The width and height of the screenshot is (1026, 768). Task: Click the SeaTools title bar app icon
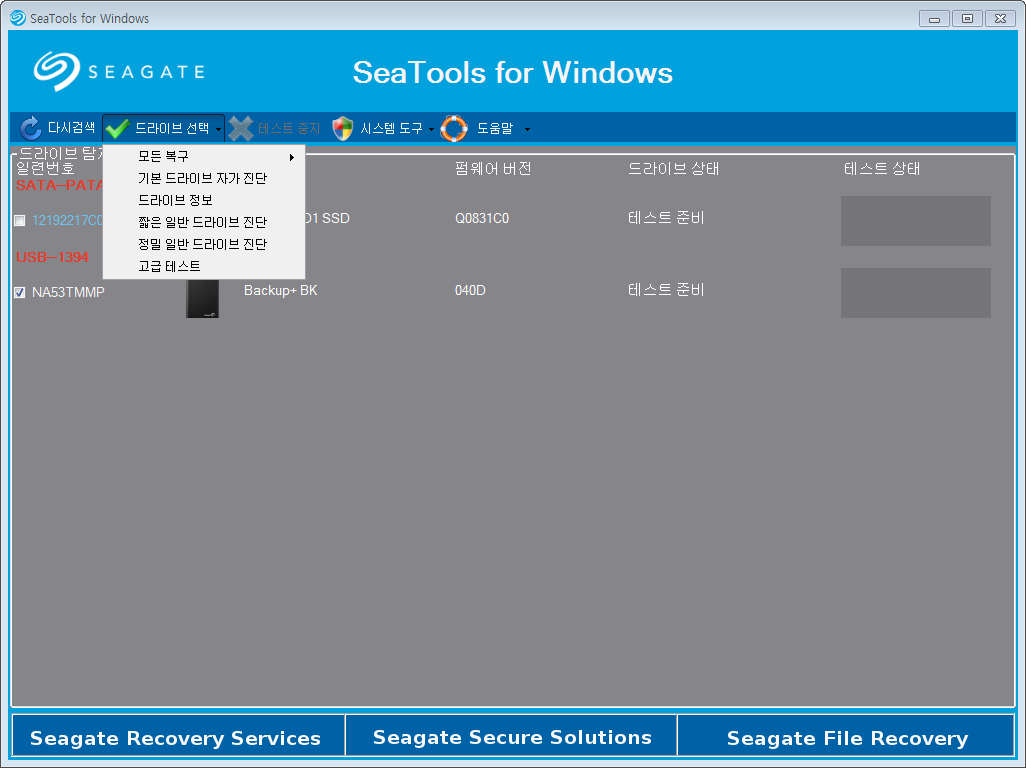pyautogui.click(x=18, y=18)
